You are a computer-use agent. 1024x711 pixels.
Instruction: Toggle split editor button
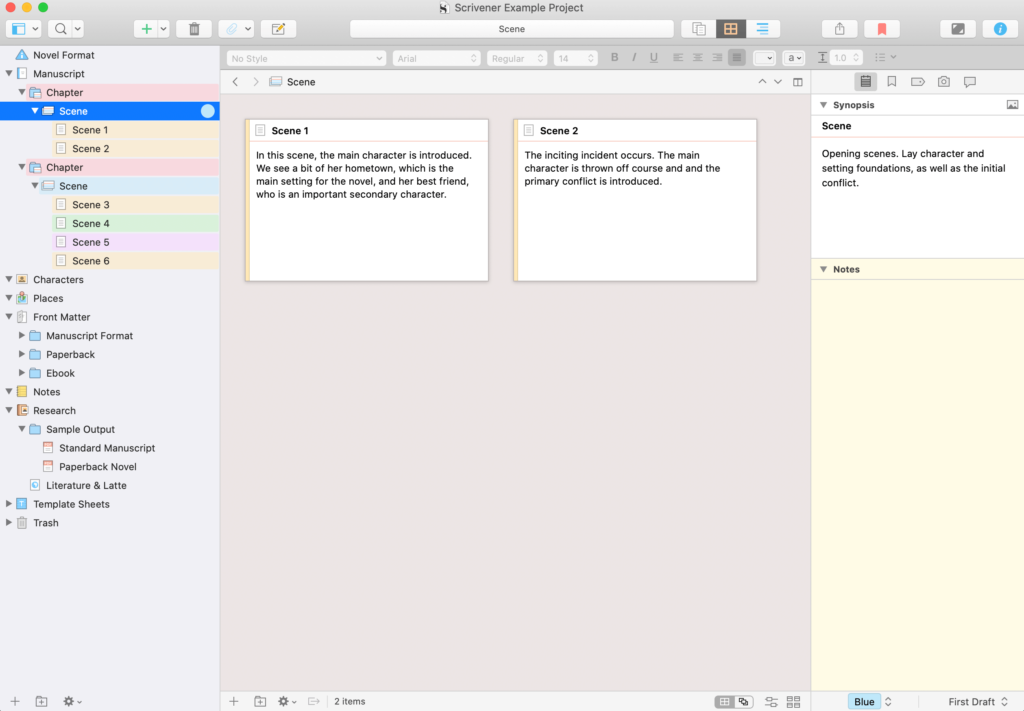tap(798, 82)
